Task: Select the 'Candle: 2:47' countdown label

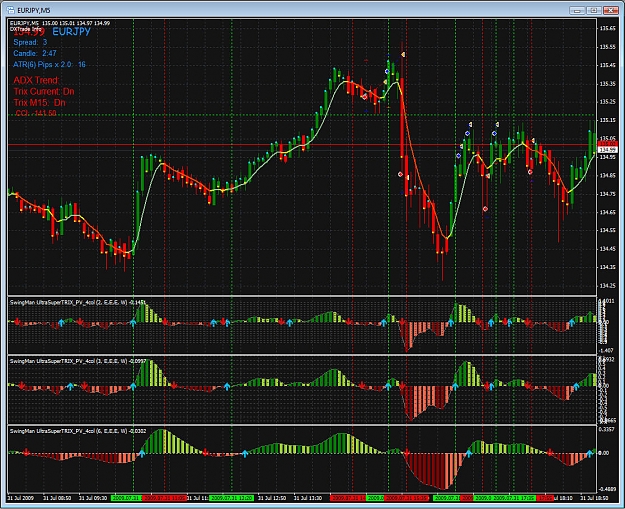Action: (35, 53)
